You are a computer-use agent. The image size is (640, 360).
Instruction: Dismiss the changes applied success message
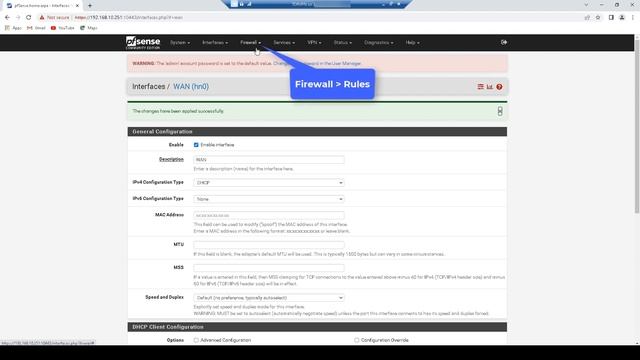click(500, 111)
